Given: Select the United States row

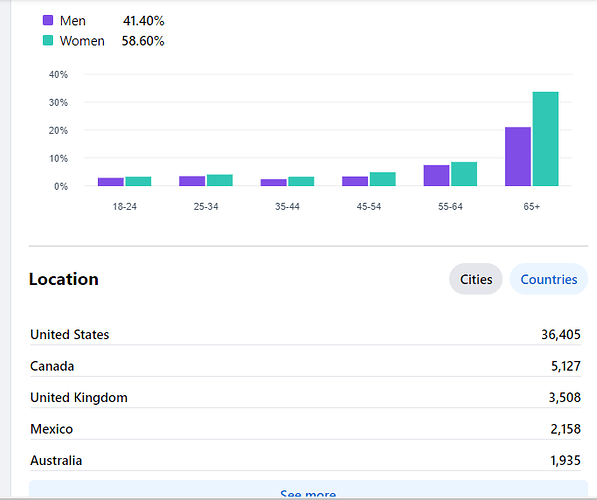Looking at the screenshot, I should (305, 334).
